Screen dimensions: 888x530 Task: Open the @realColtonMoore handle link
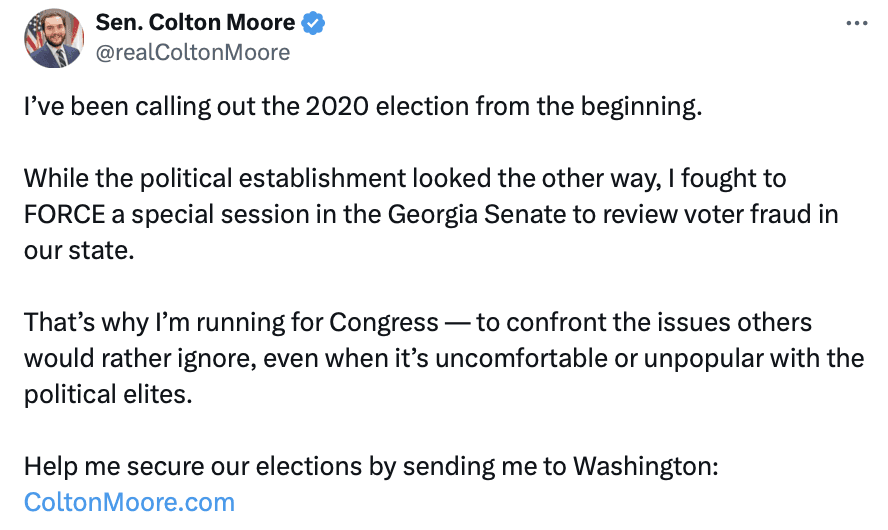click(193, 52)
